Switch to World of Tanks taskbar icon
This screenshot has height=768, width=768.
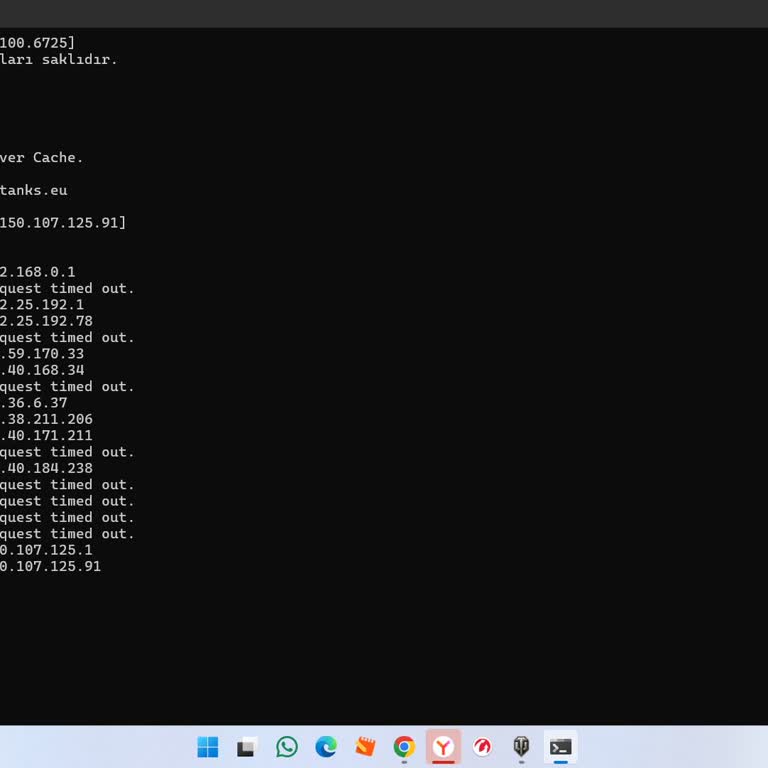click(521, 747)
